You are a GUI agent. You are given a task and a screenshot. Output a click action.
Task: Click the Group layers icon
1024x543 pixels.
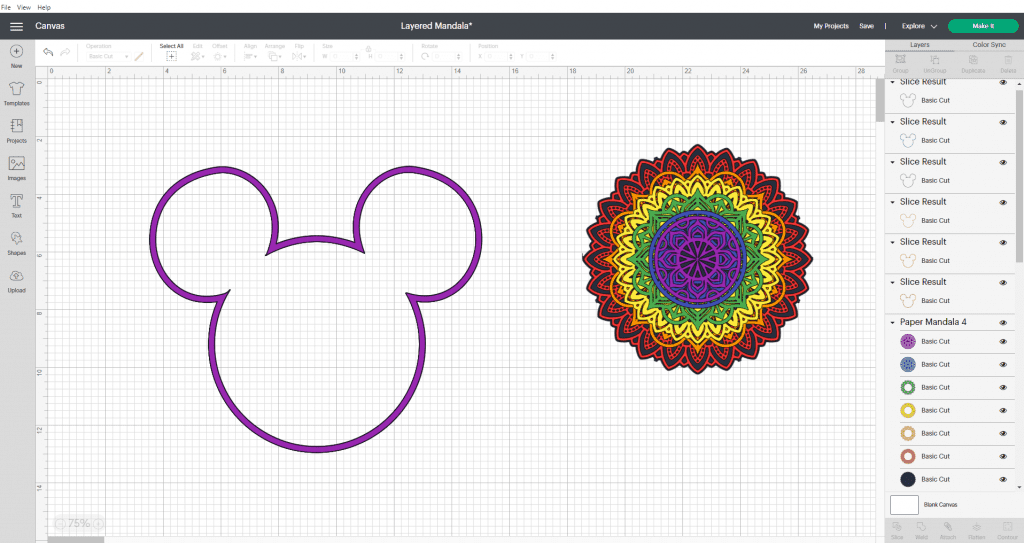tap(901, 59)
